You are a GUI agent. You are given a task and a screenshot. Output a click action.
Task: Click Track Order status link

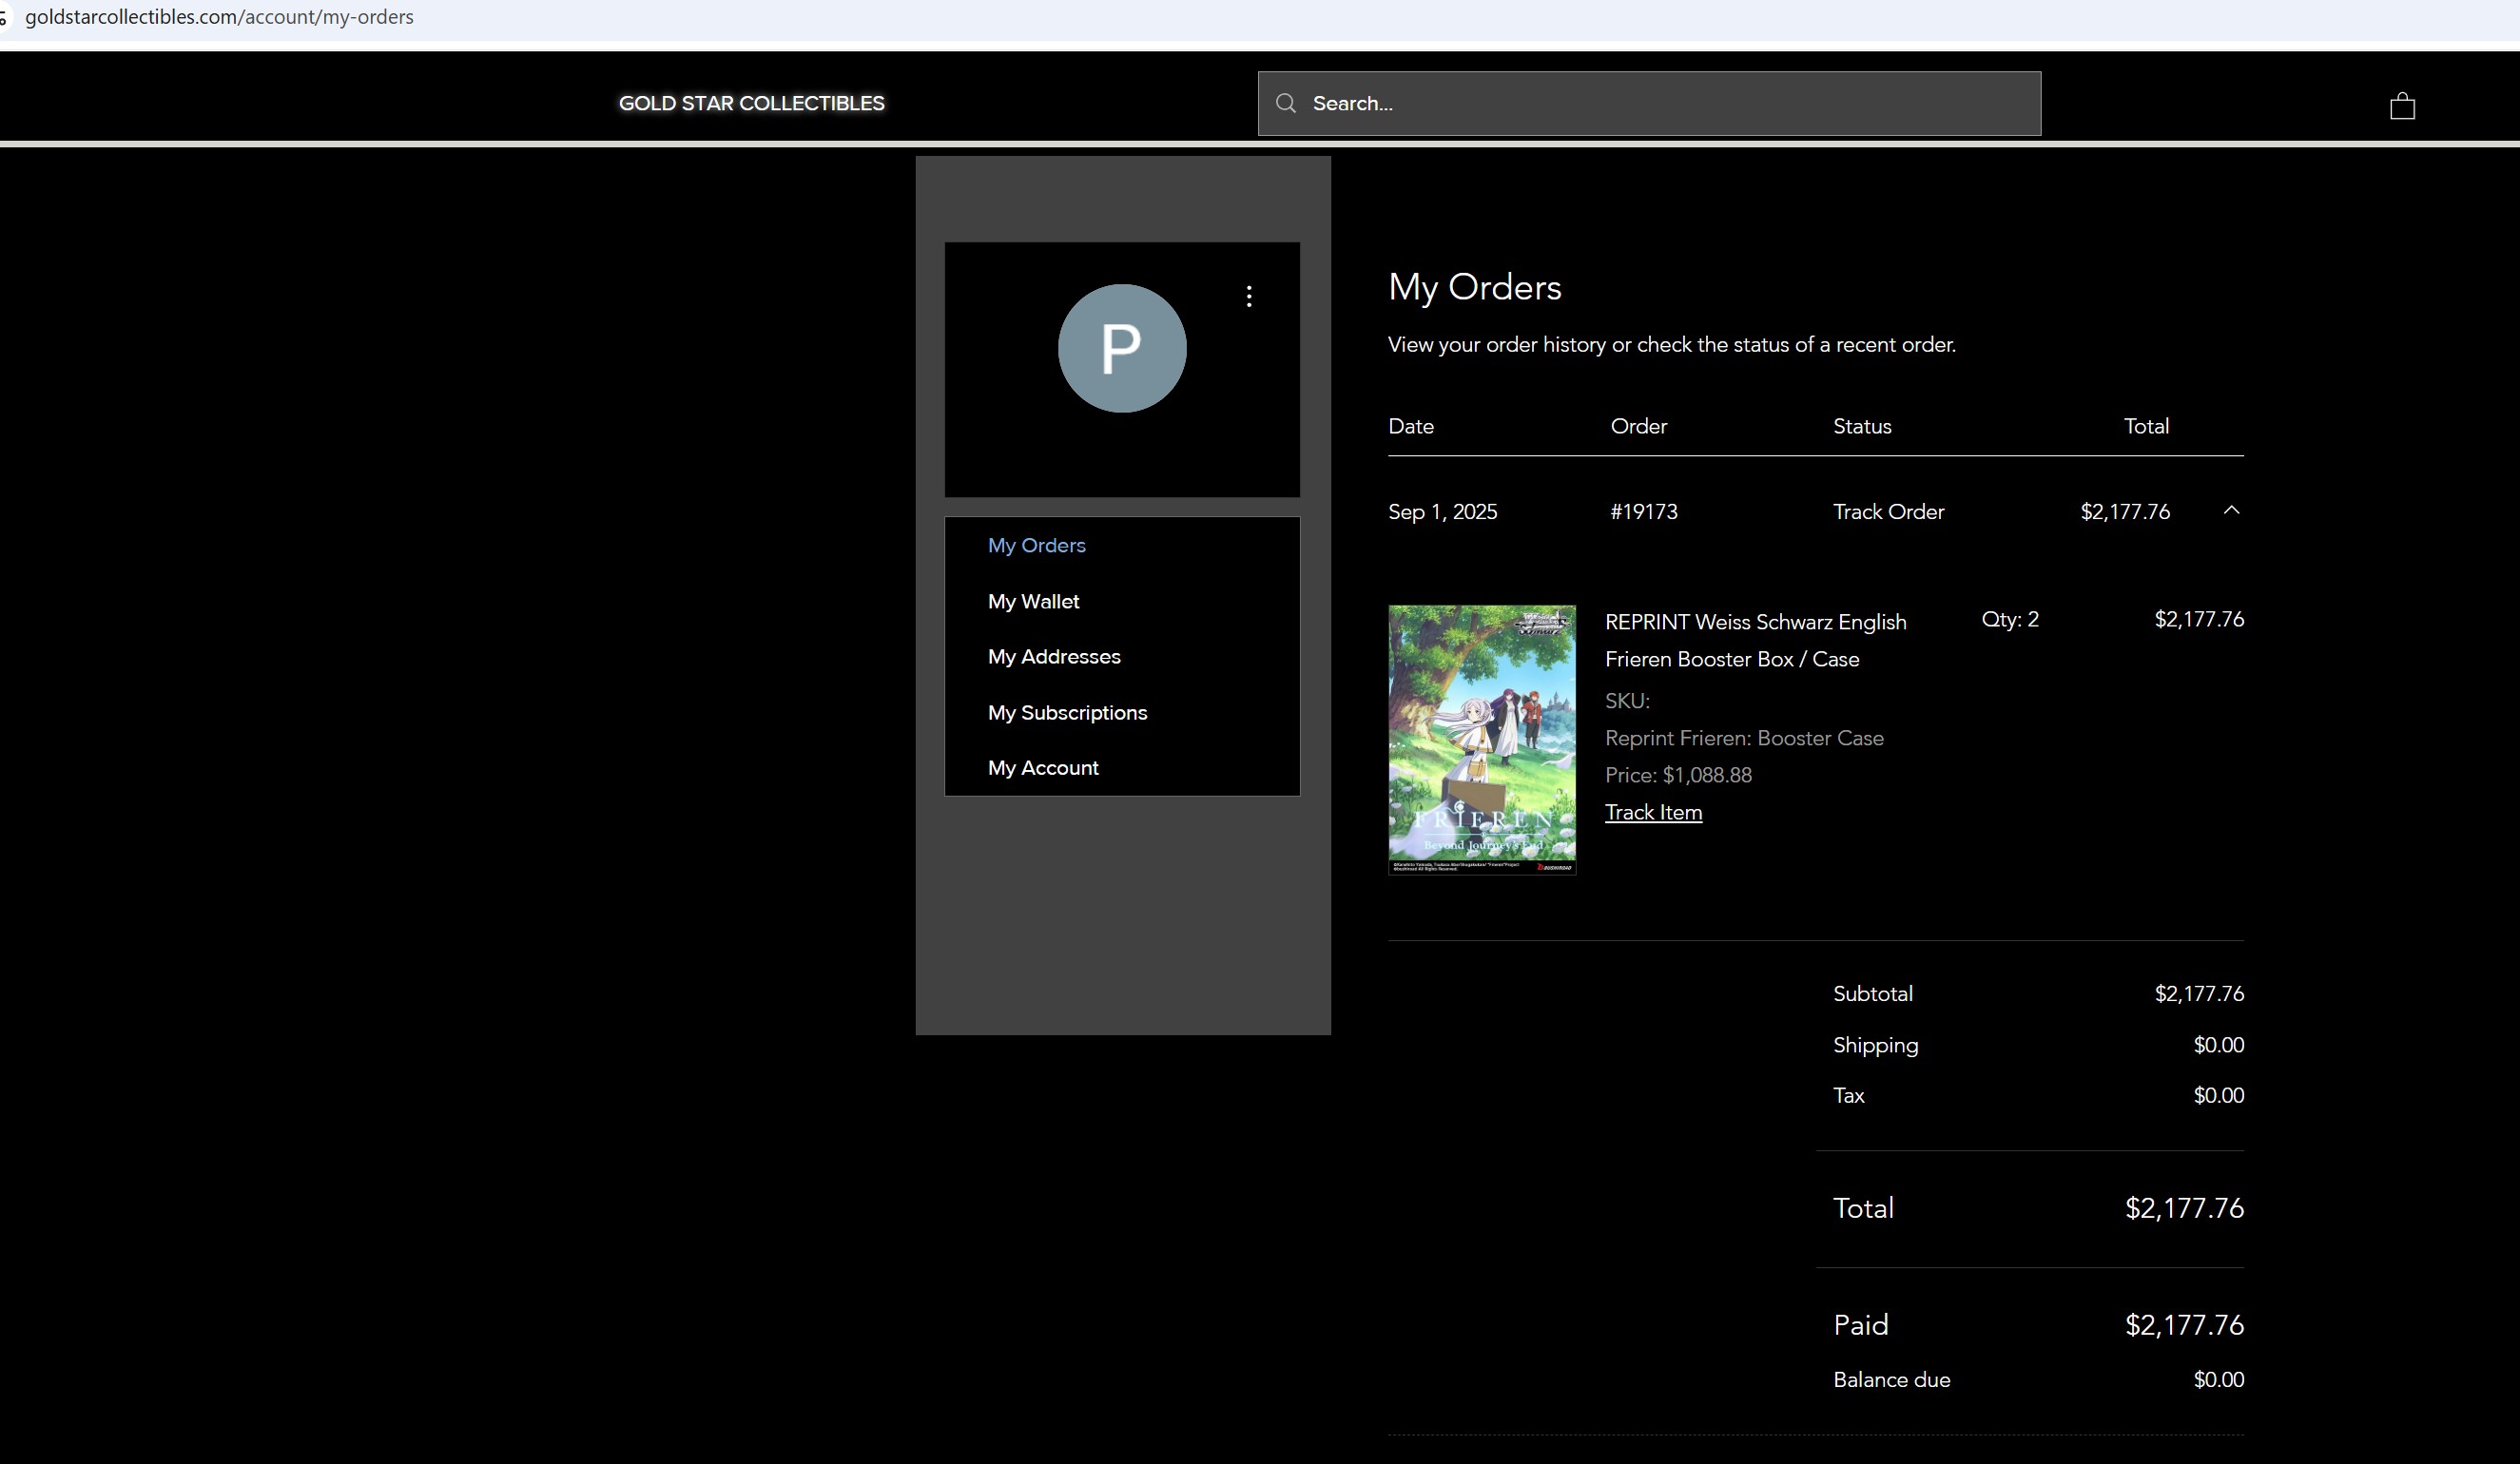click(x=1888, y=511)
